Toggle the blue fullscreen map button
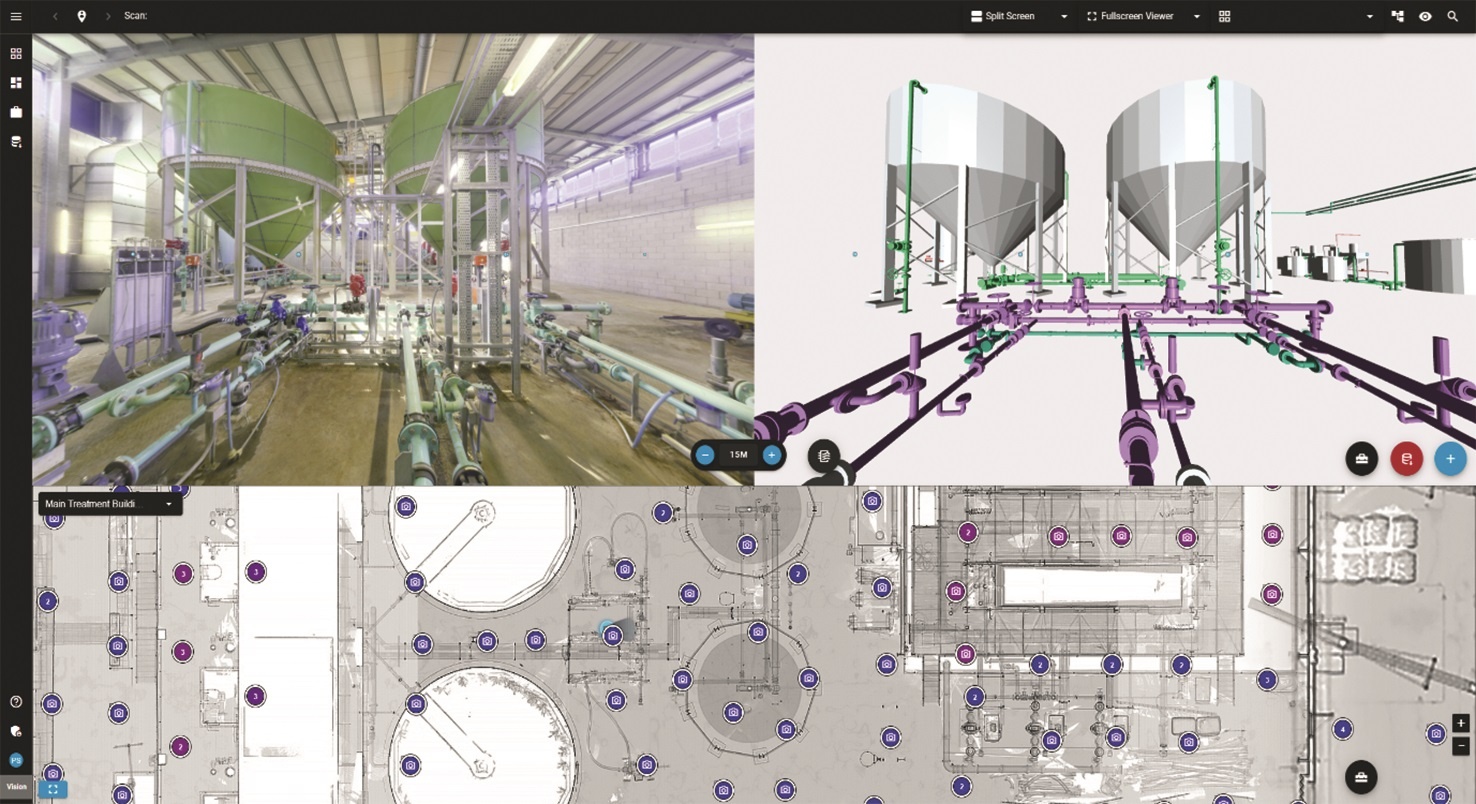 point(53,789)
